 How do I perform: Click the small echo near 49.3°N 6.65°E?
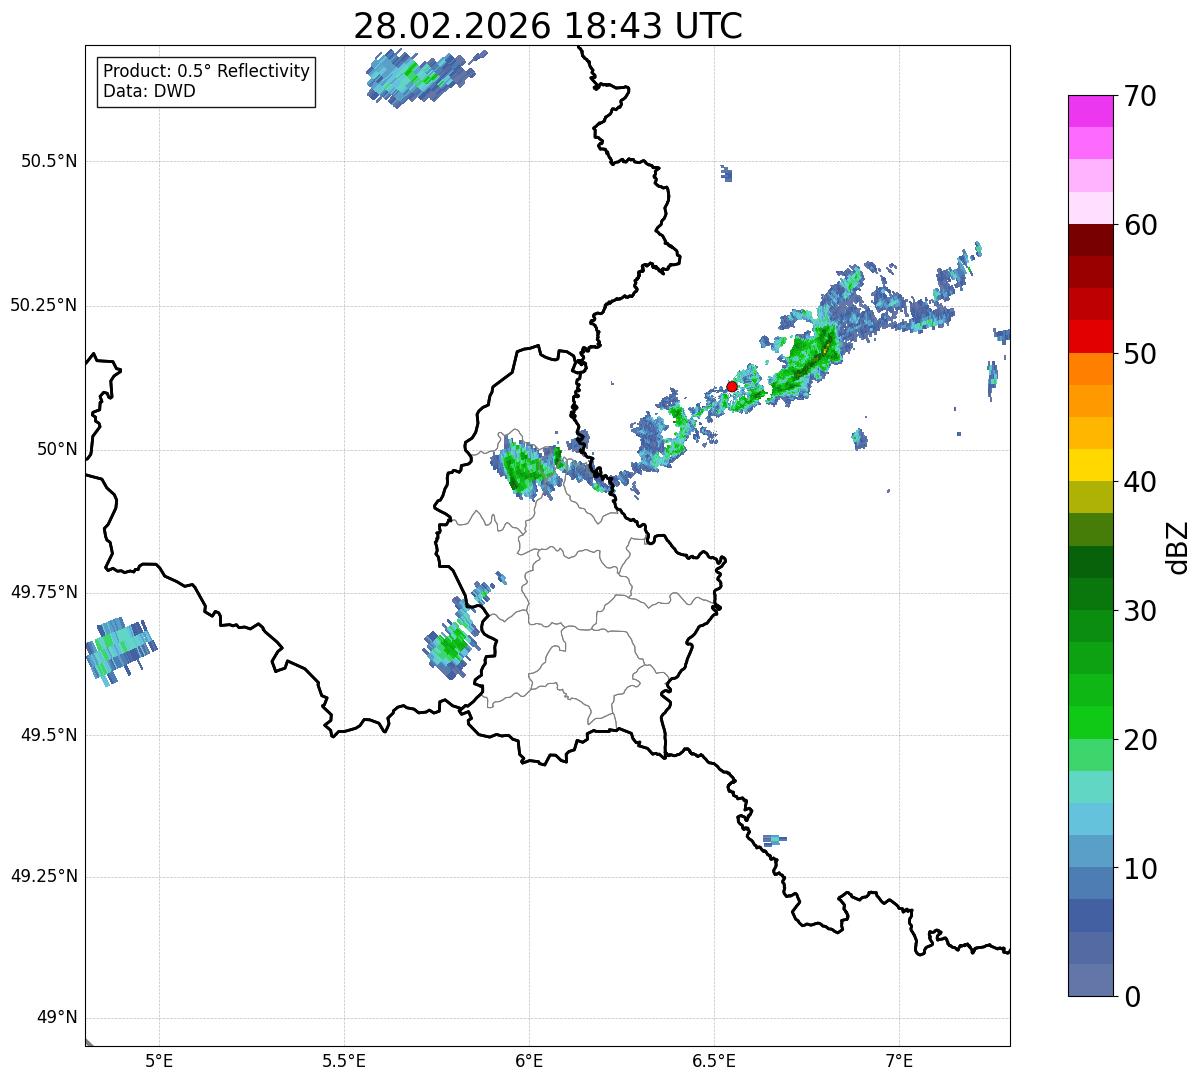(x=773, y=840)
